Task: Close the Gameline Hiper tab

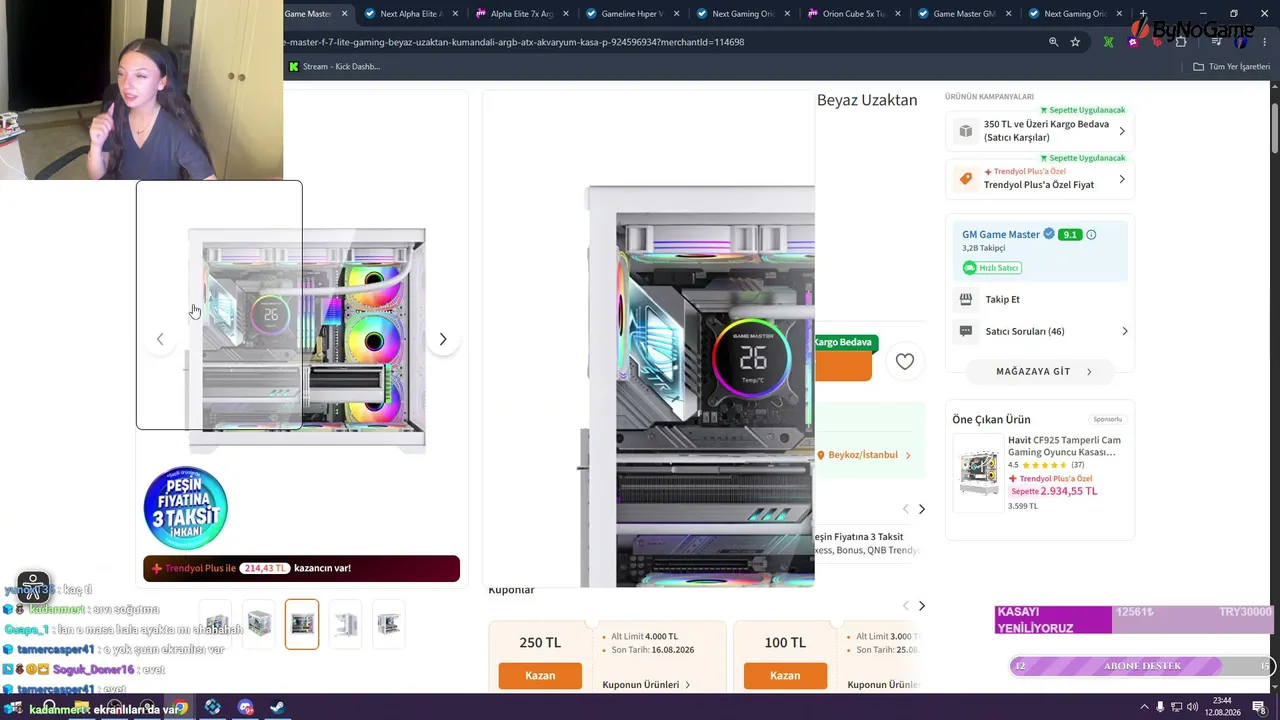Action: tap(677, 14)
